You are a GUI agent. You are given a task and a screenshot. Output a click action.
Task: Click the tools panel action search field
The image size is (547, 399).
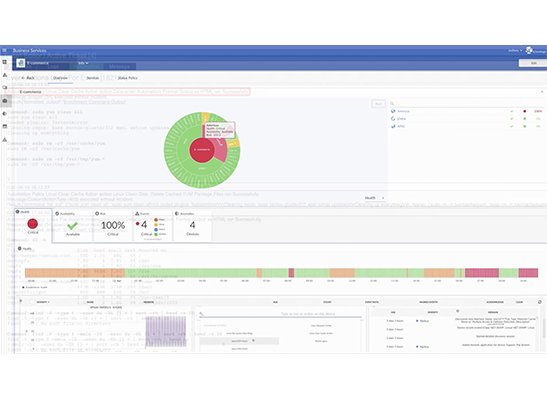(281, 314)
